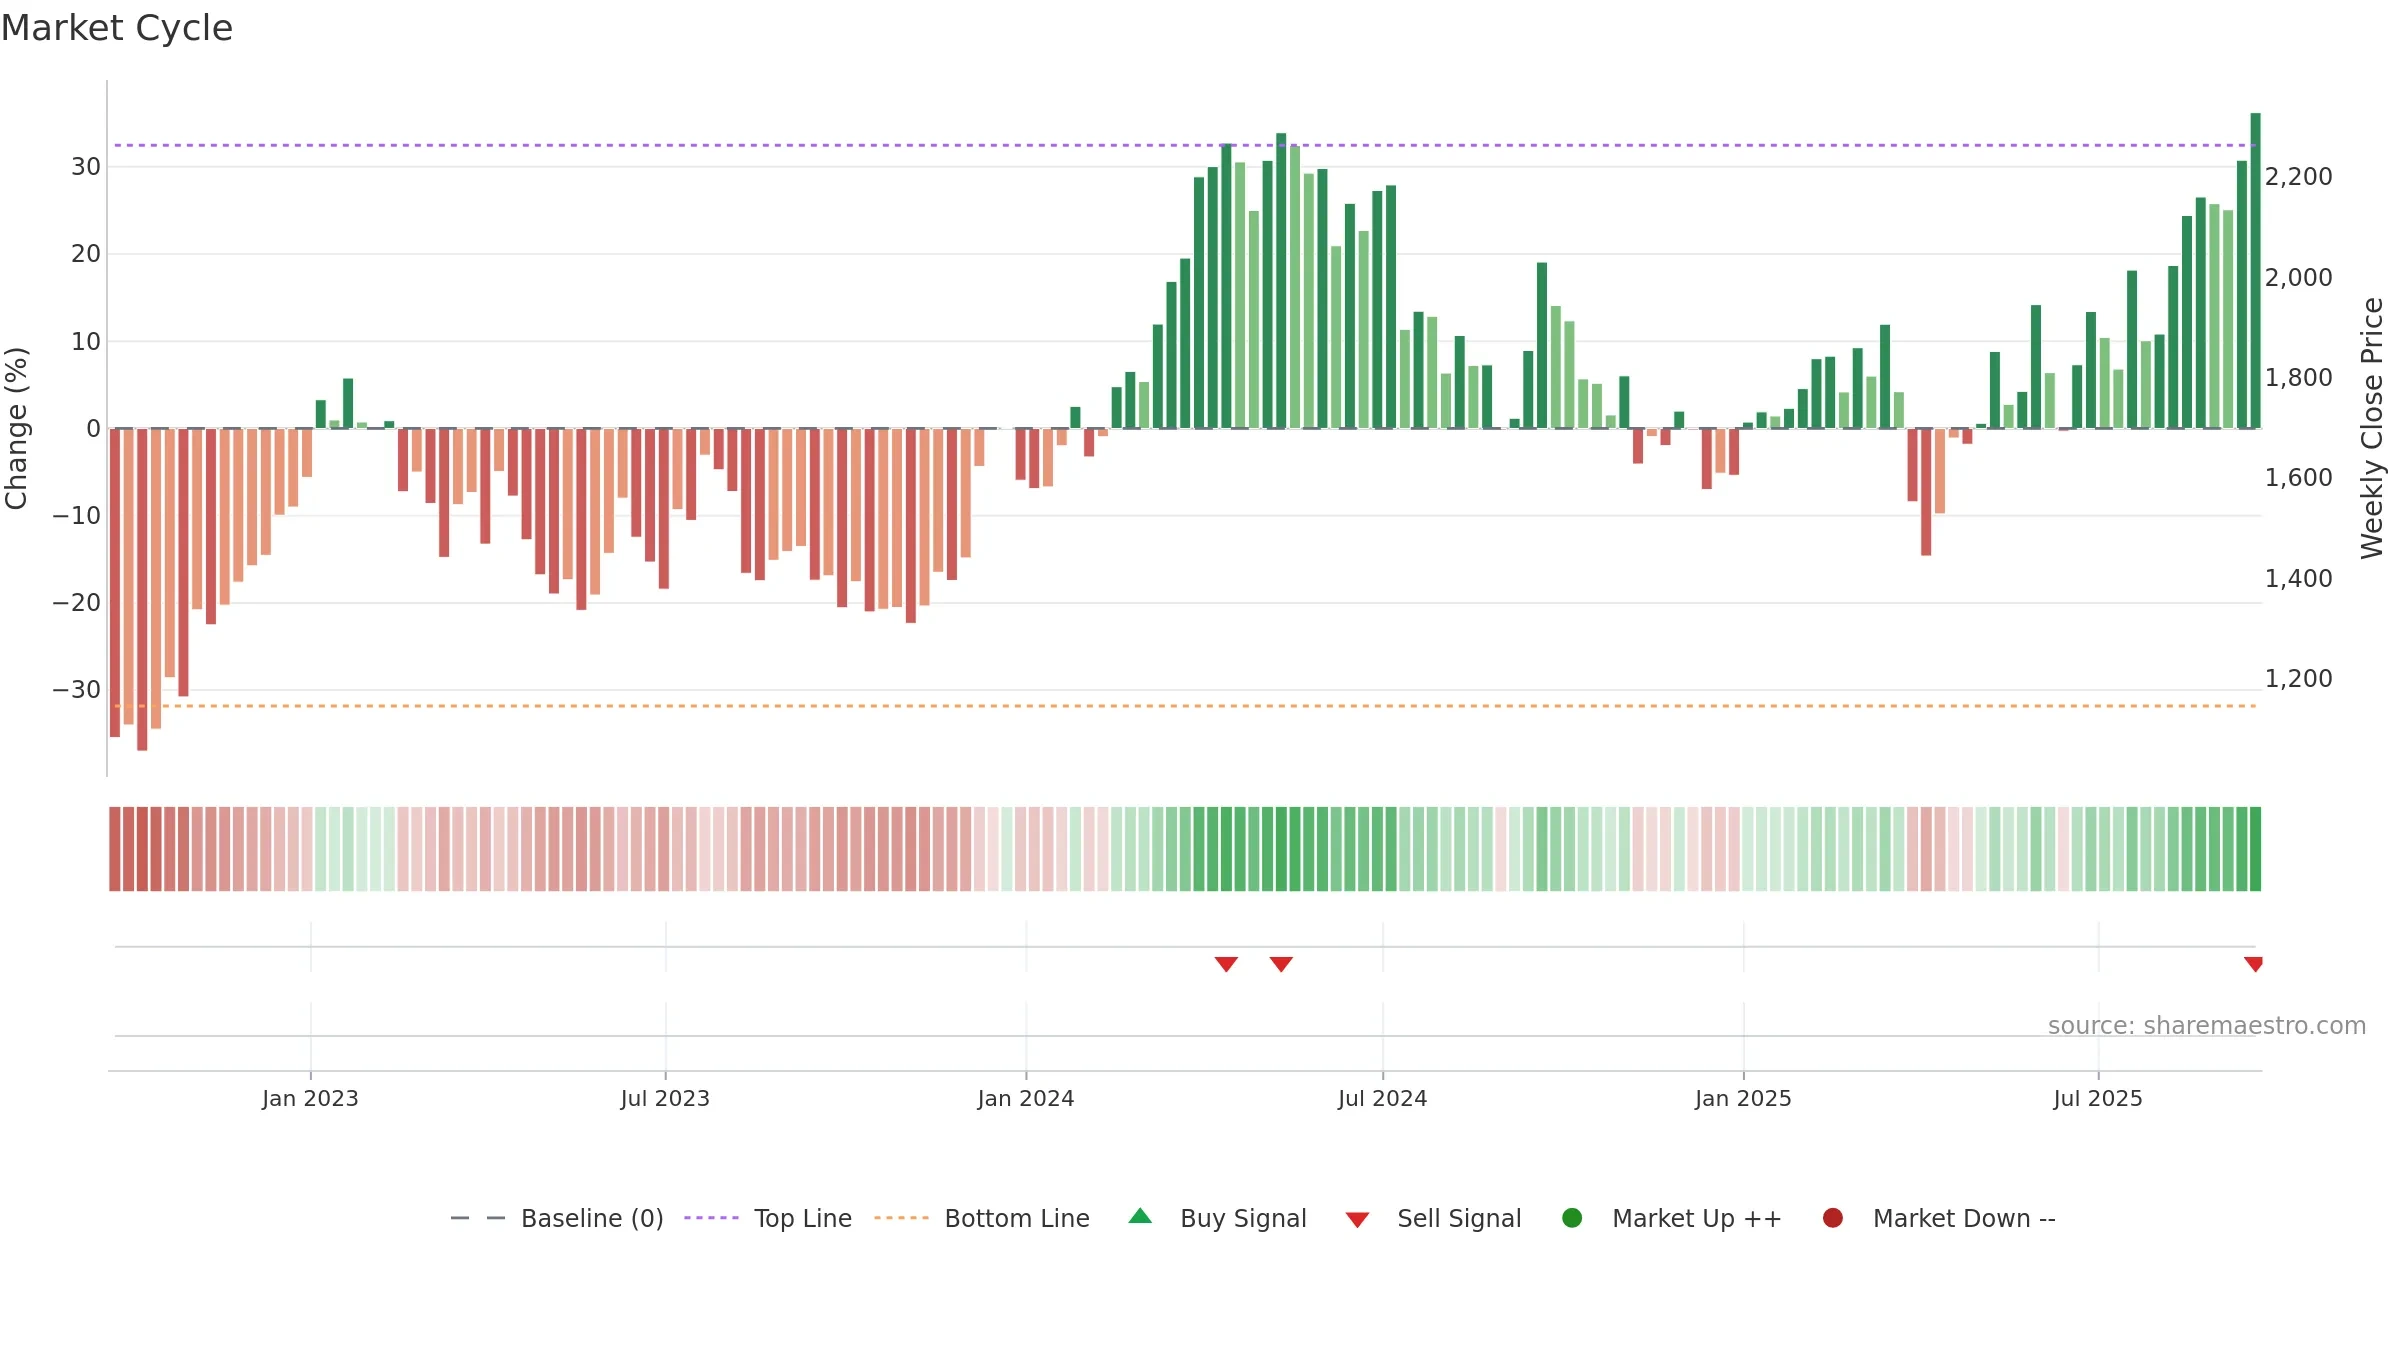The width and height of the screenshot is (2400, 1350).
Task: Click the Market Cycle chart title
Action: coord(117,28)
